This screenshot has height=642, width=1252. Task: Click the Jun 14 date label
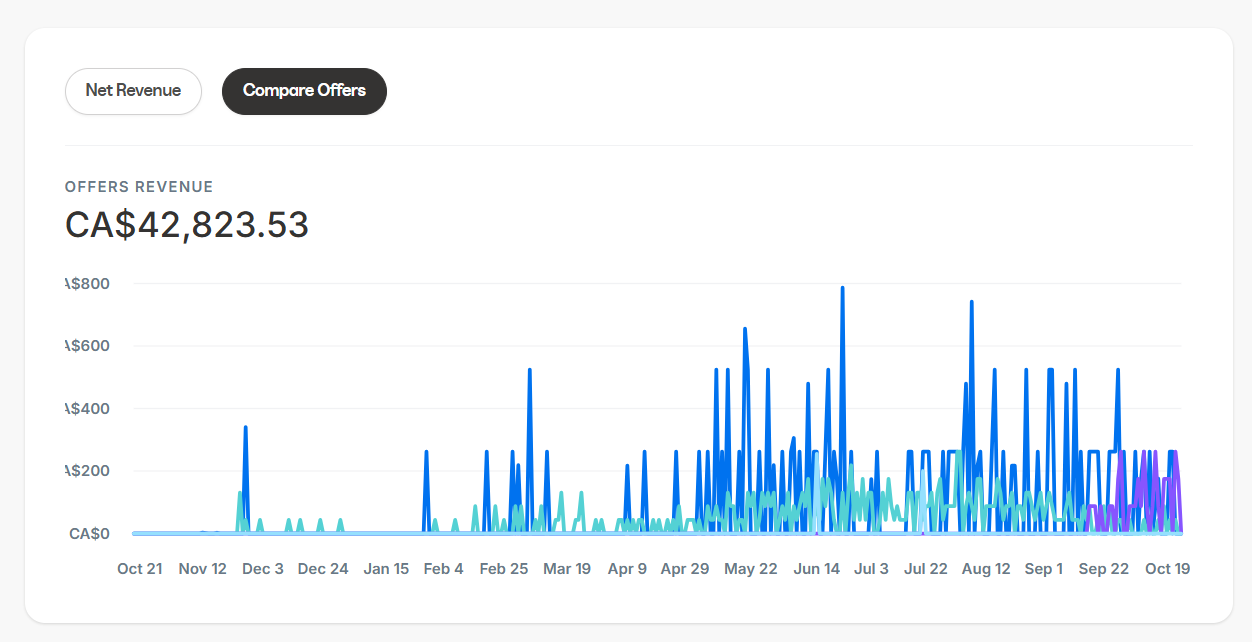(x=817, y=569)
